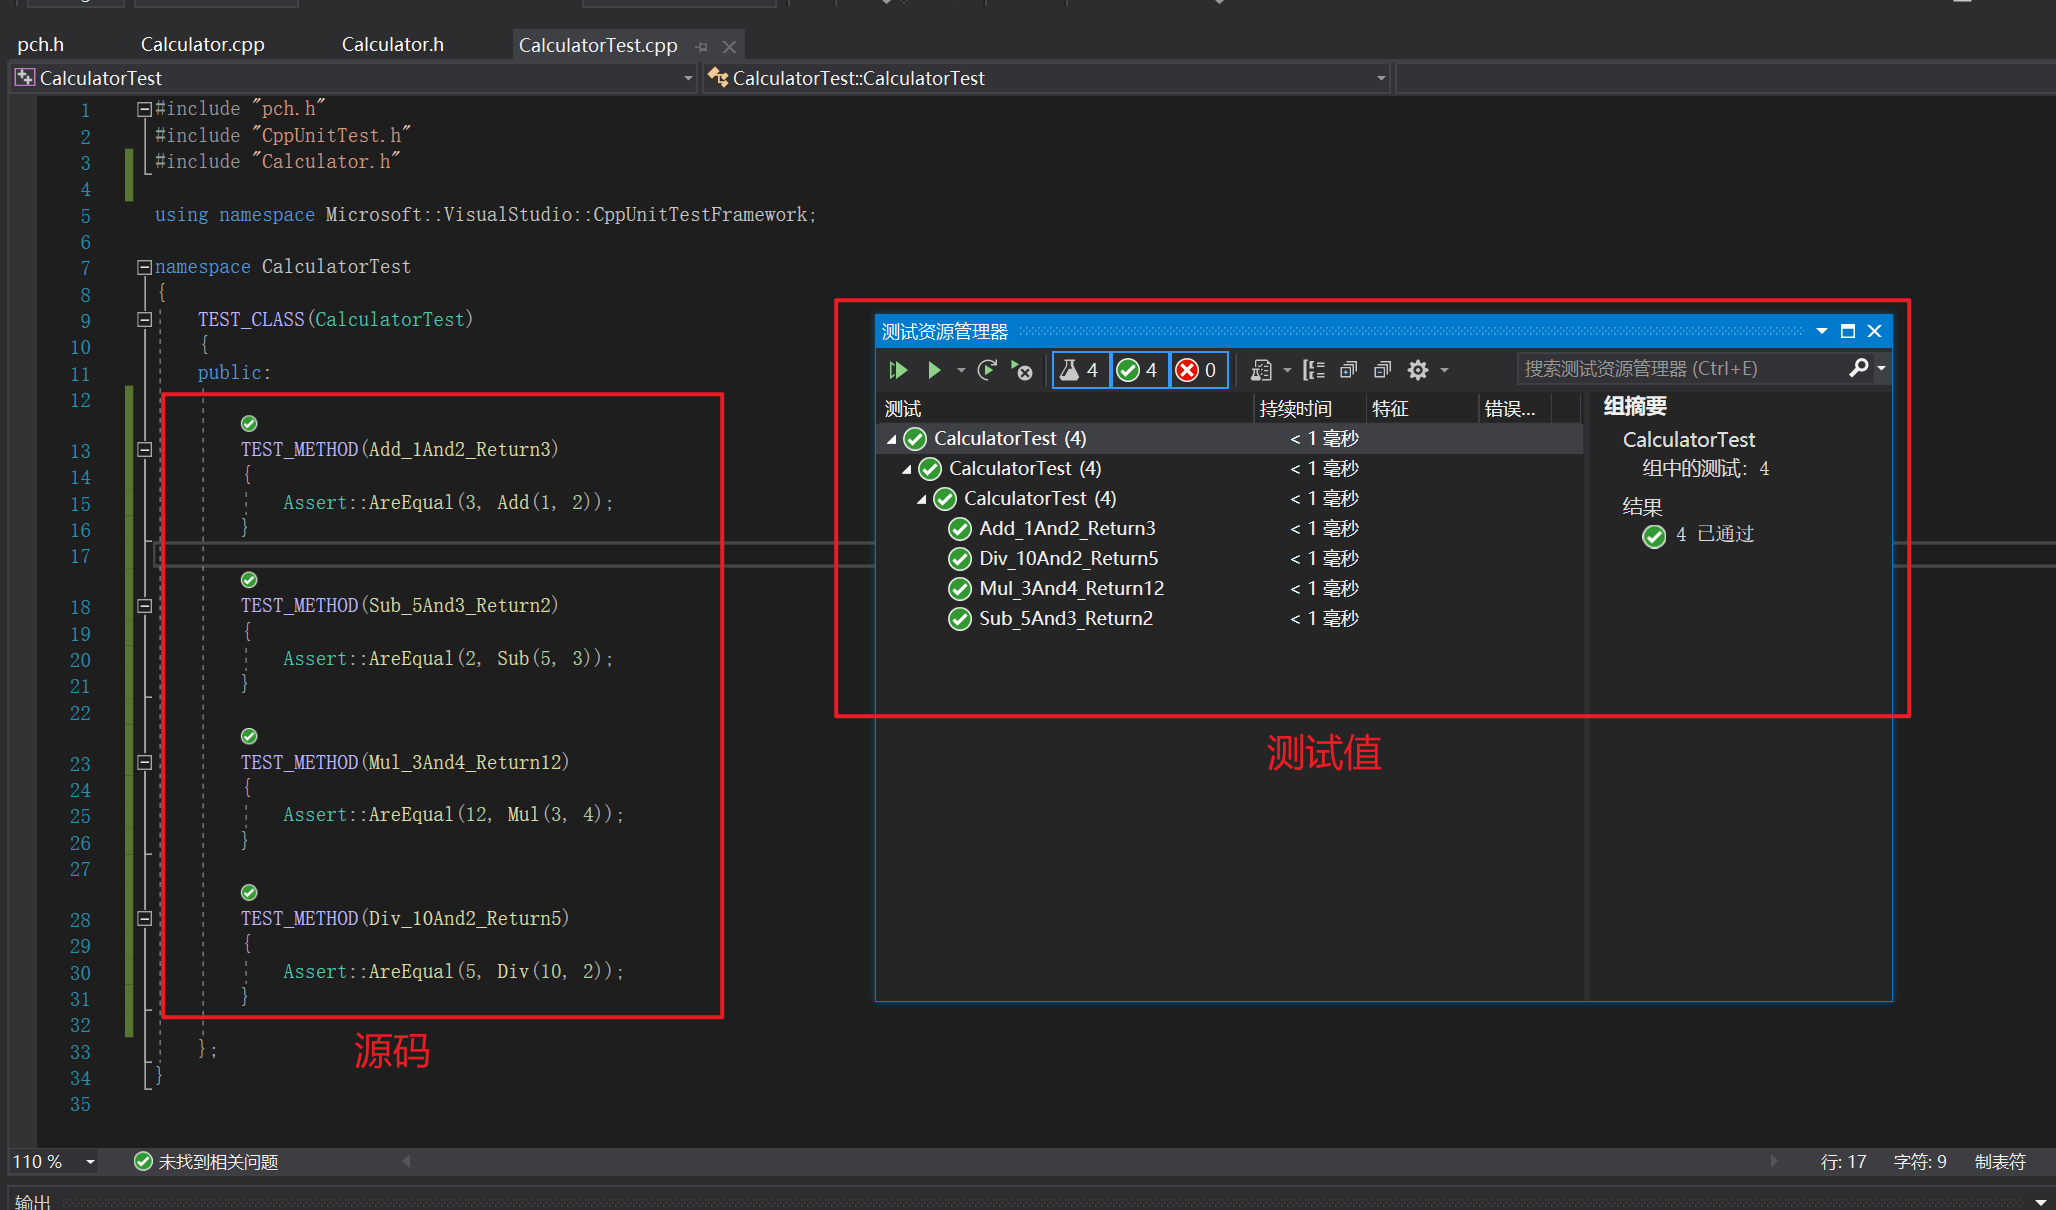Viewport: 2056px width, 1210px height.
Task: Click the no issues found status icon
Action: (143, 1161)
